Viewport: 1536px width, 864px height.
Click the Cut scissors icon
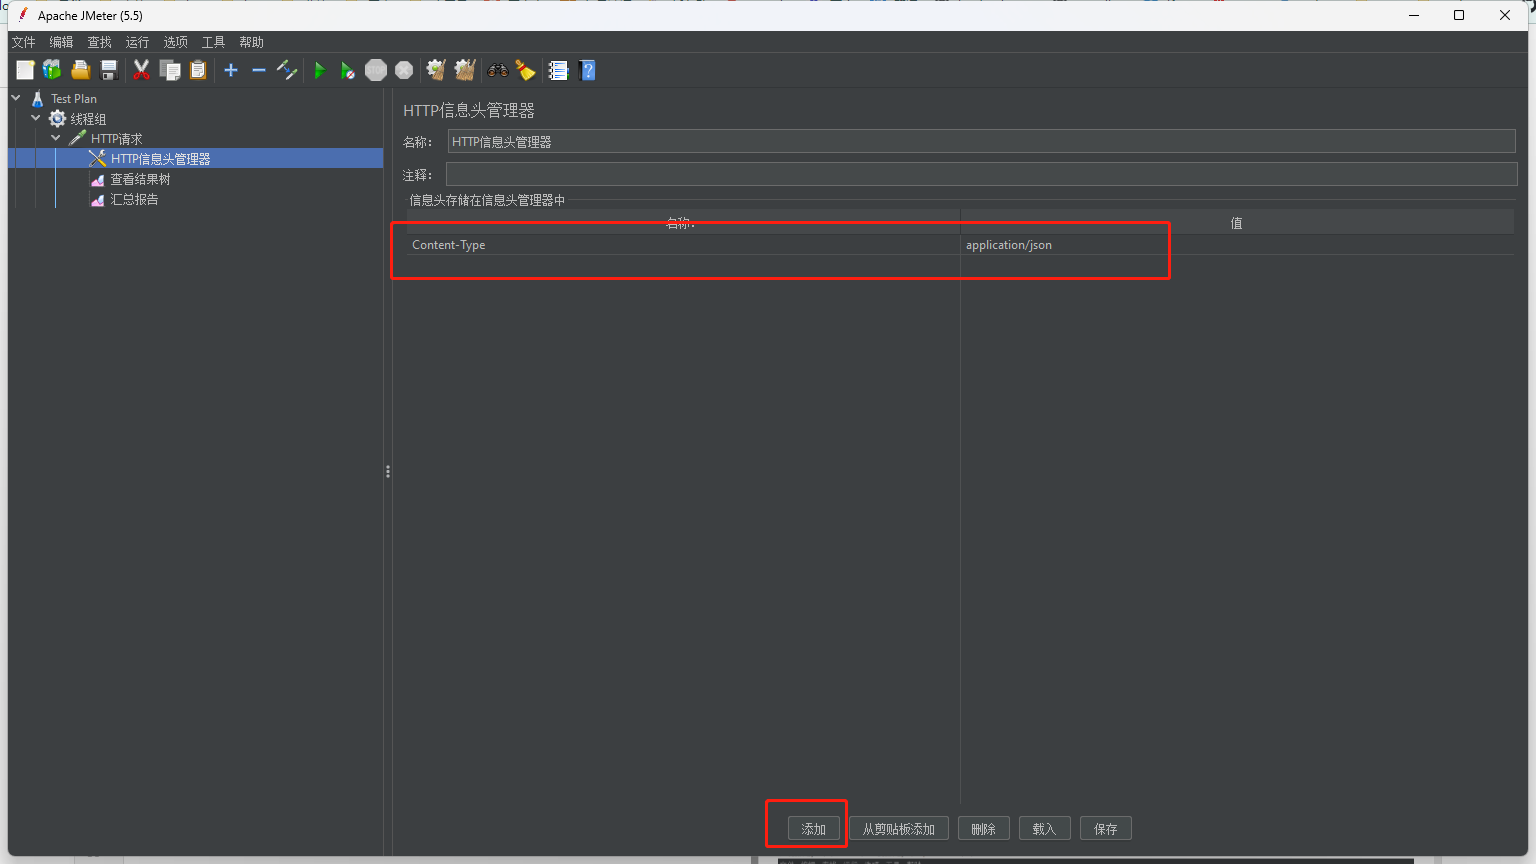pyautogui.click(x=141, y=70)
